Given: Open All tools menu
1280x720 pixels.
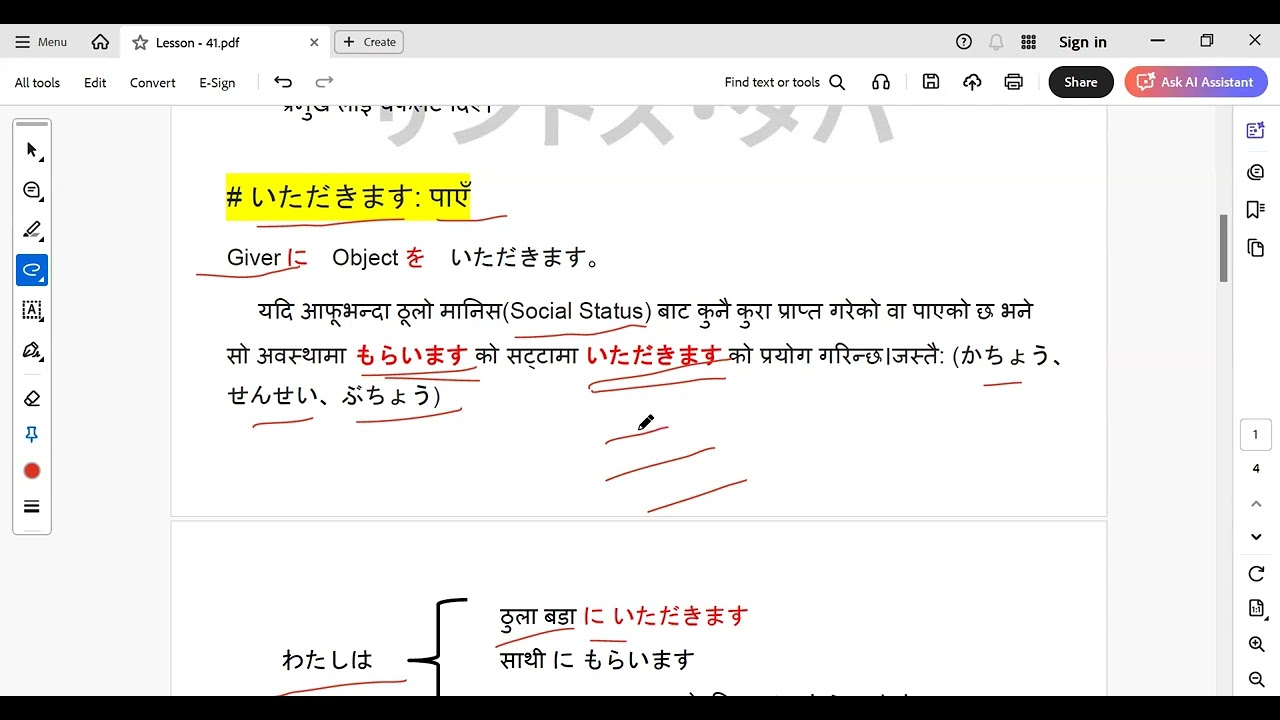Looking at the screenshot, I should pos(37,83).
